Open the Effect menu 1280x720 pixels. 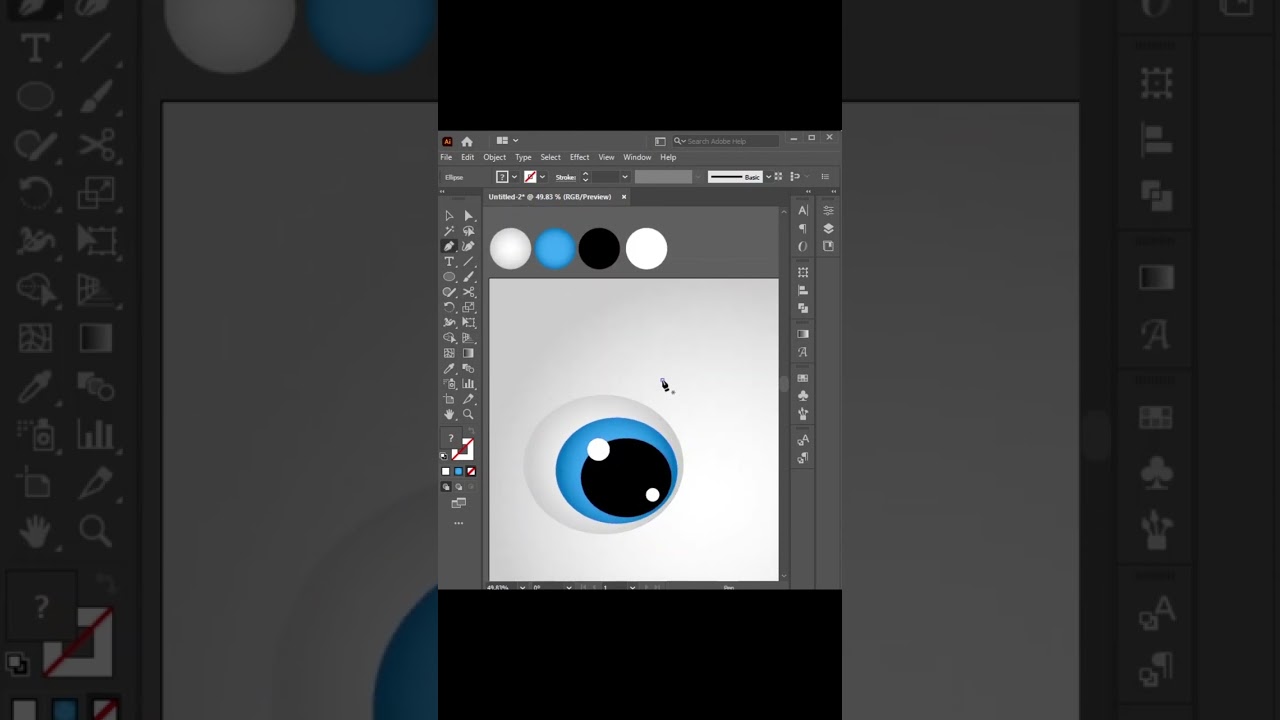coord(580,157)
